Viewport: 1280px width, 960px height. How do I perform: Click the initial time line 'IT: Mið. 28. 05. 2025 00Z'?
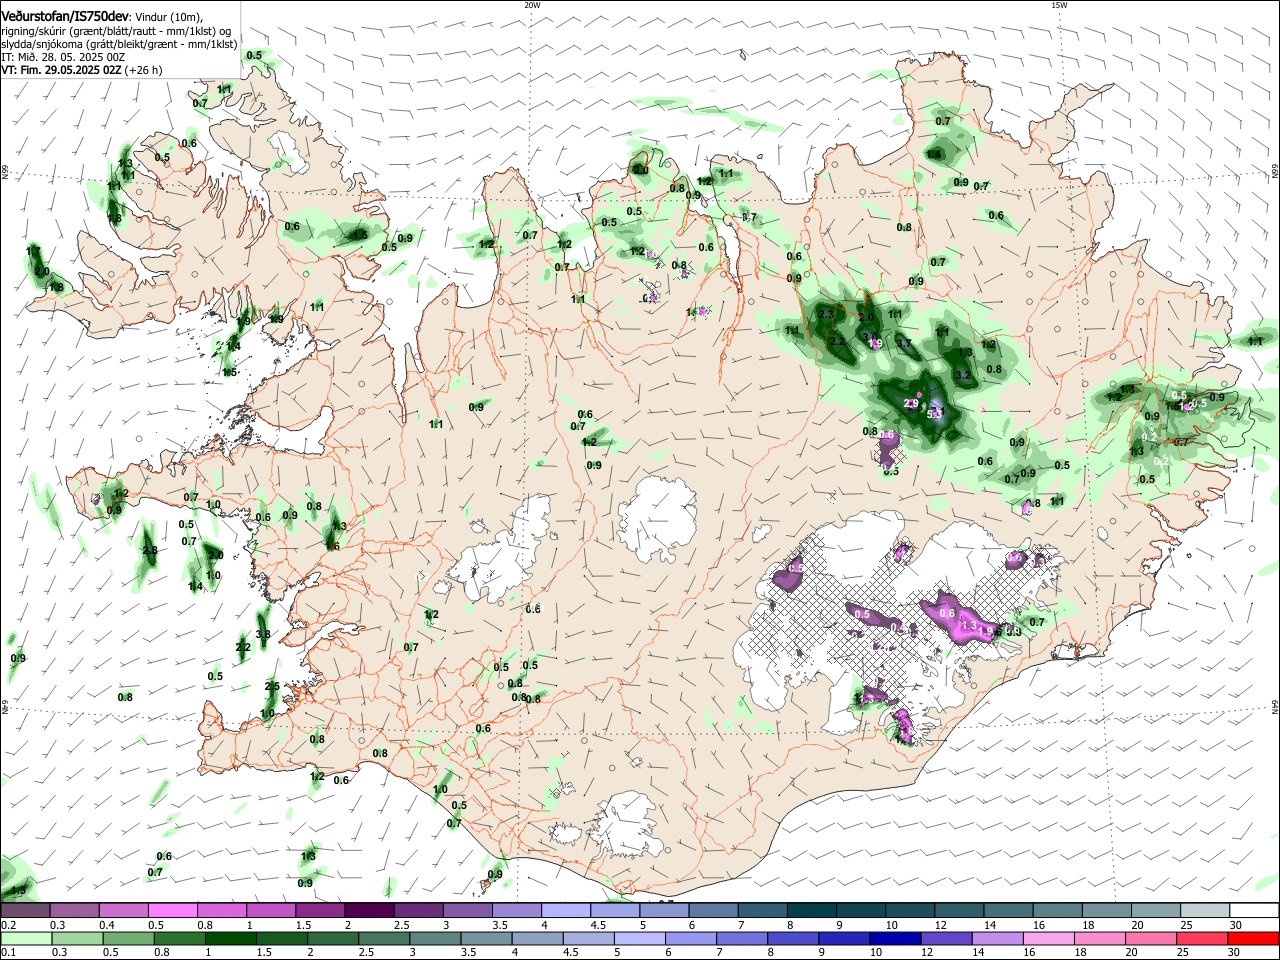[x=63, y=57]
